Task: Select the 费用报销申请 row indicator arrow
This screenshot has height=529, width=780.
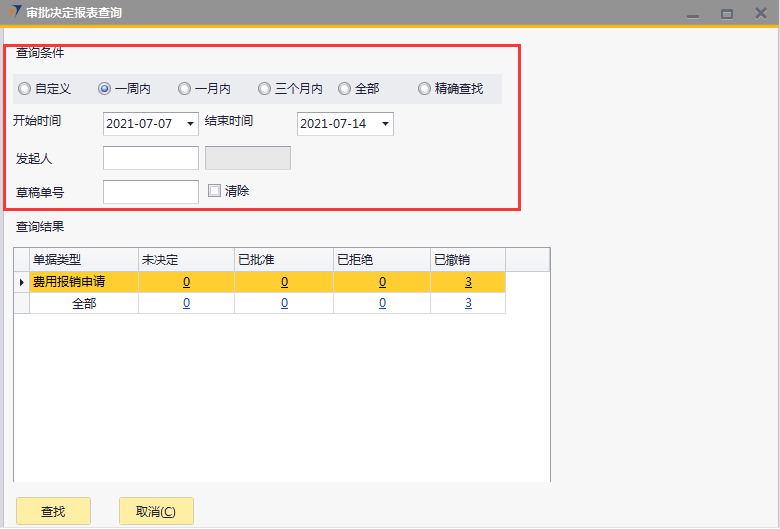Action: tap(22, 282)
